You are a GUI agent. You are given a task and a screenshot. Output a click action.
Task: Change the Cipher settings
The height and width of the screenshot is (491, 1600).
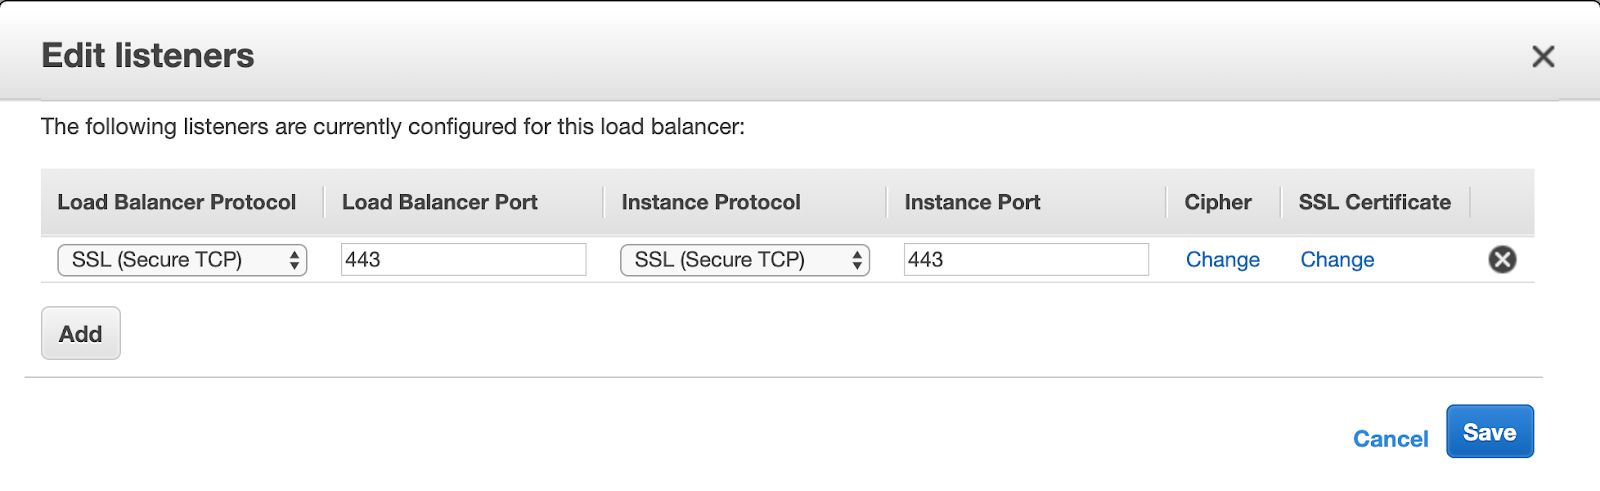coord(1222,260)
